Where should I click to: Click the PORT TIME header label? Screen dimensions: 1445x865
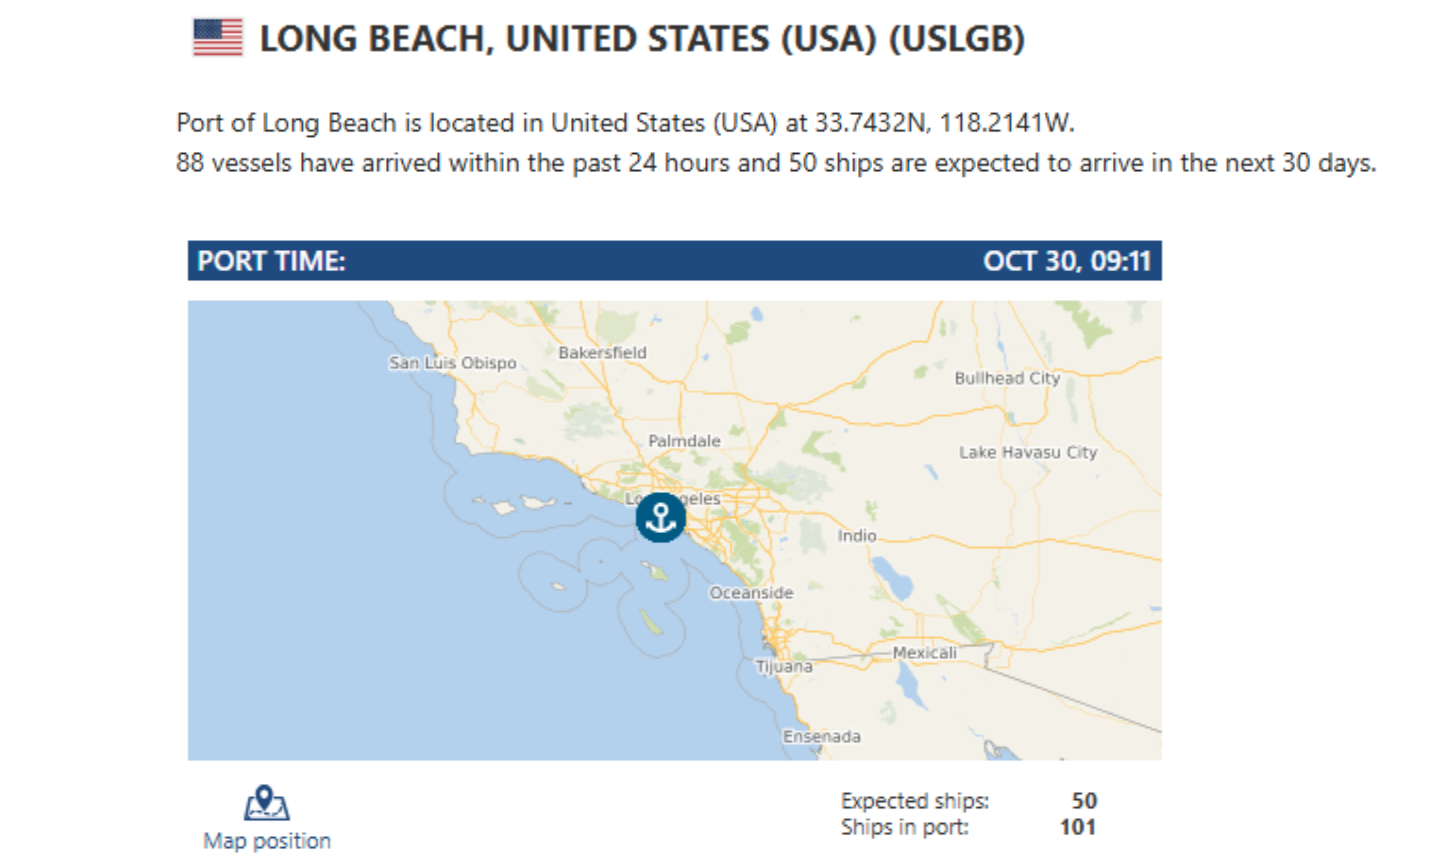tap(271, 261)
